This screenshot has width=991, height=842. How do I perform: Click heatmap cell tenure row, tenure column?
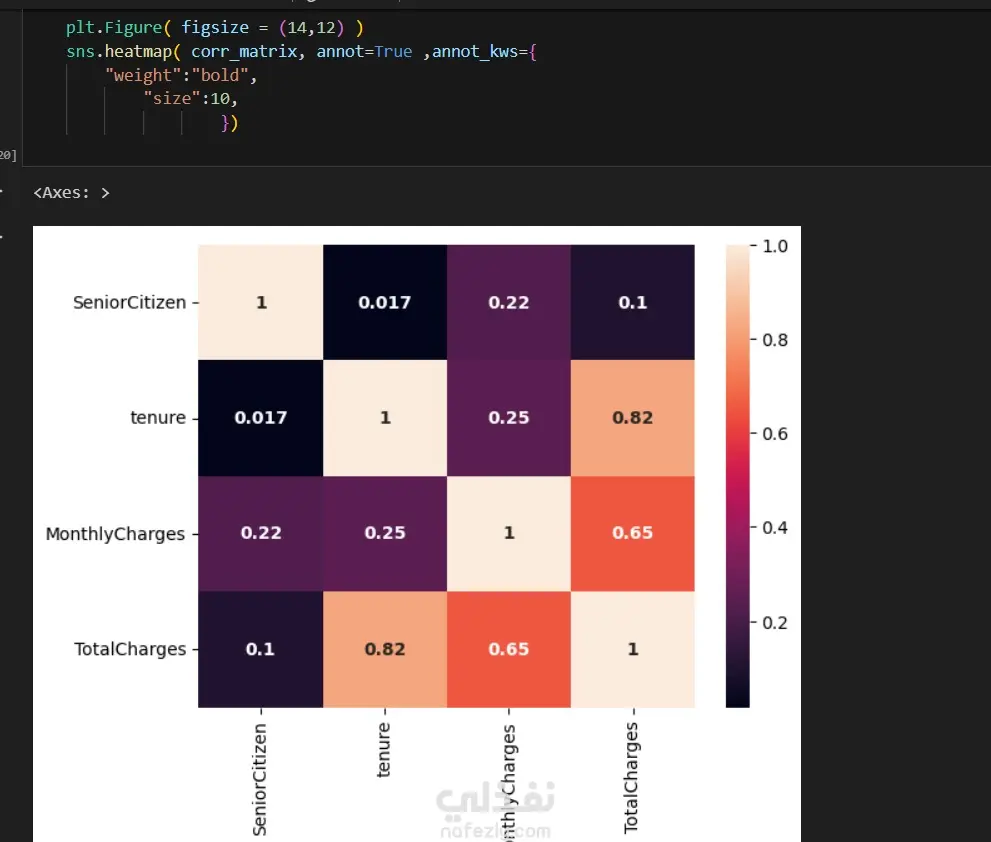385,418
